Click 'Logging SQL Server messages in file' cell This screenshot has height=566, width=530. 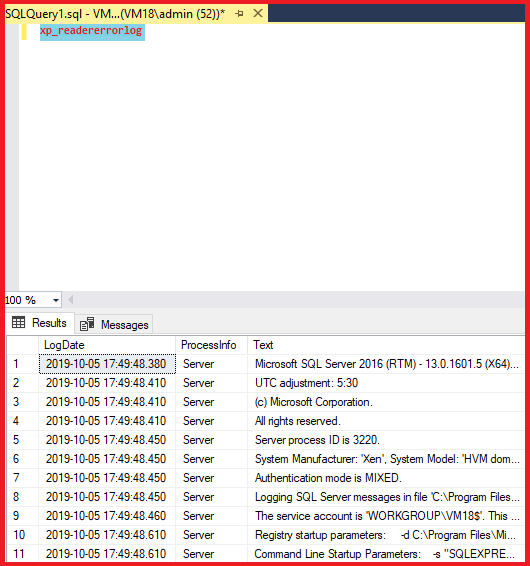[x=386, y=497]
